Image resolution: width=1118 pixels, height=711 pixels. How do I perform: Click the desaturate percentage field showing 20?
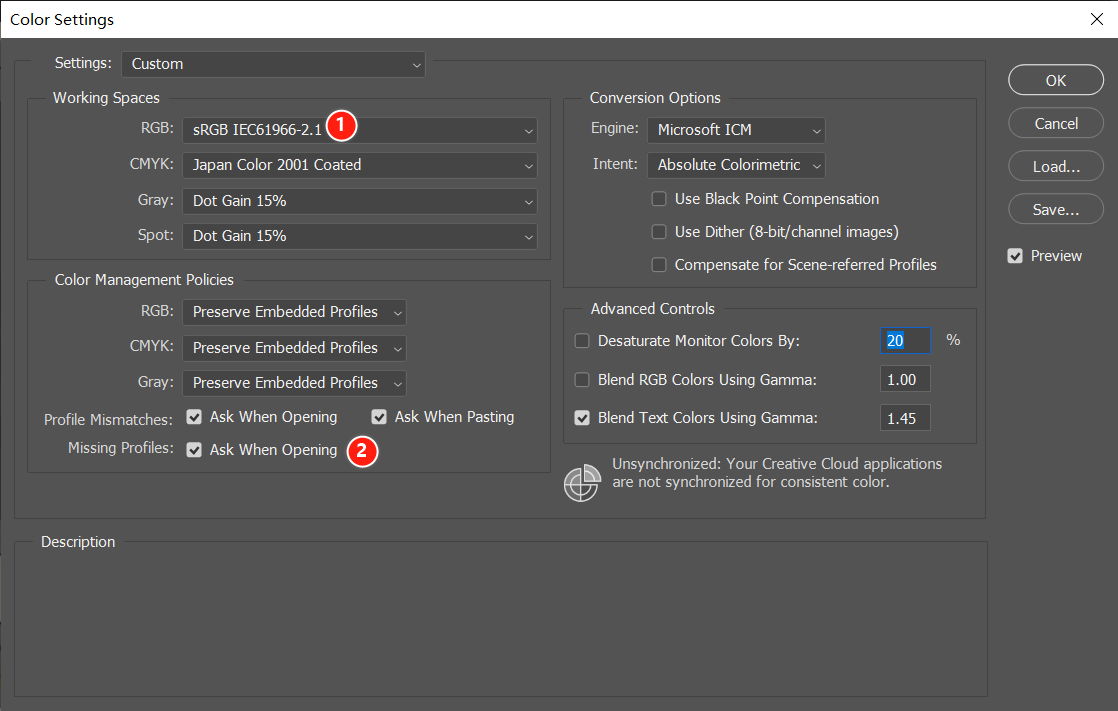click(905, 341)
